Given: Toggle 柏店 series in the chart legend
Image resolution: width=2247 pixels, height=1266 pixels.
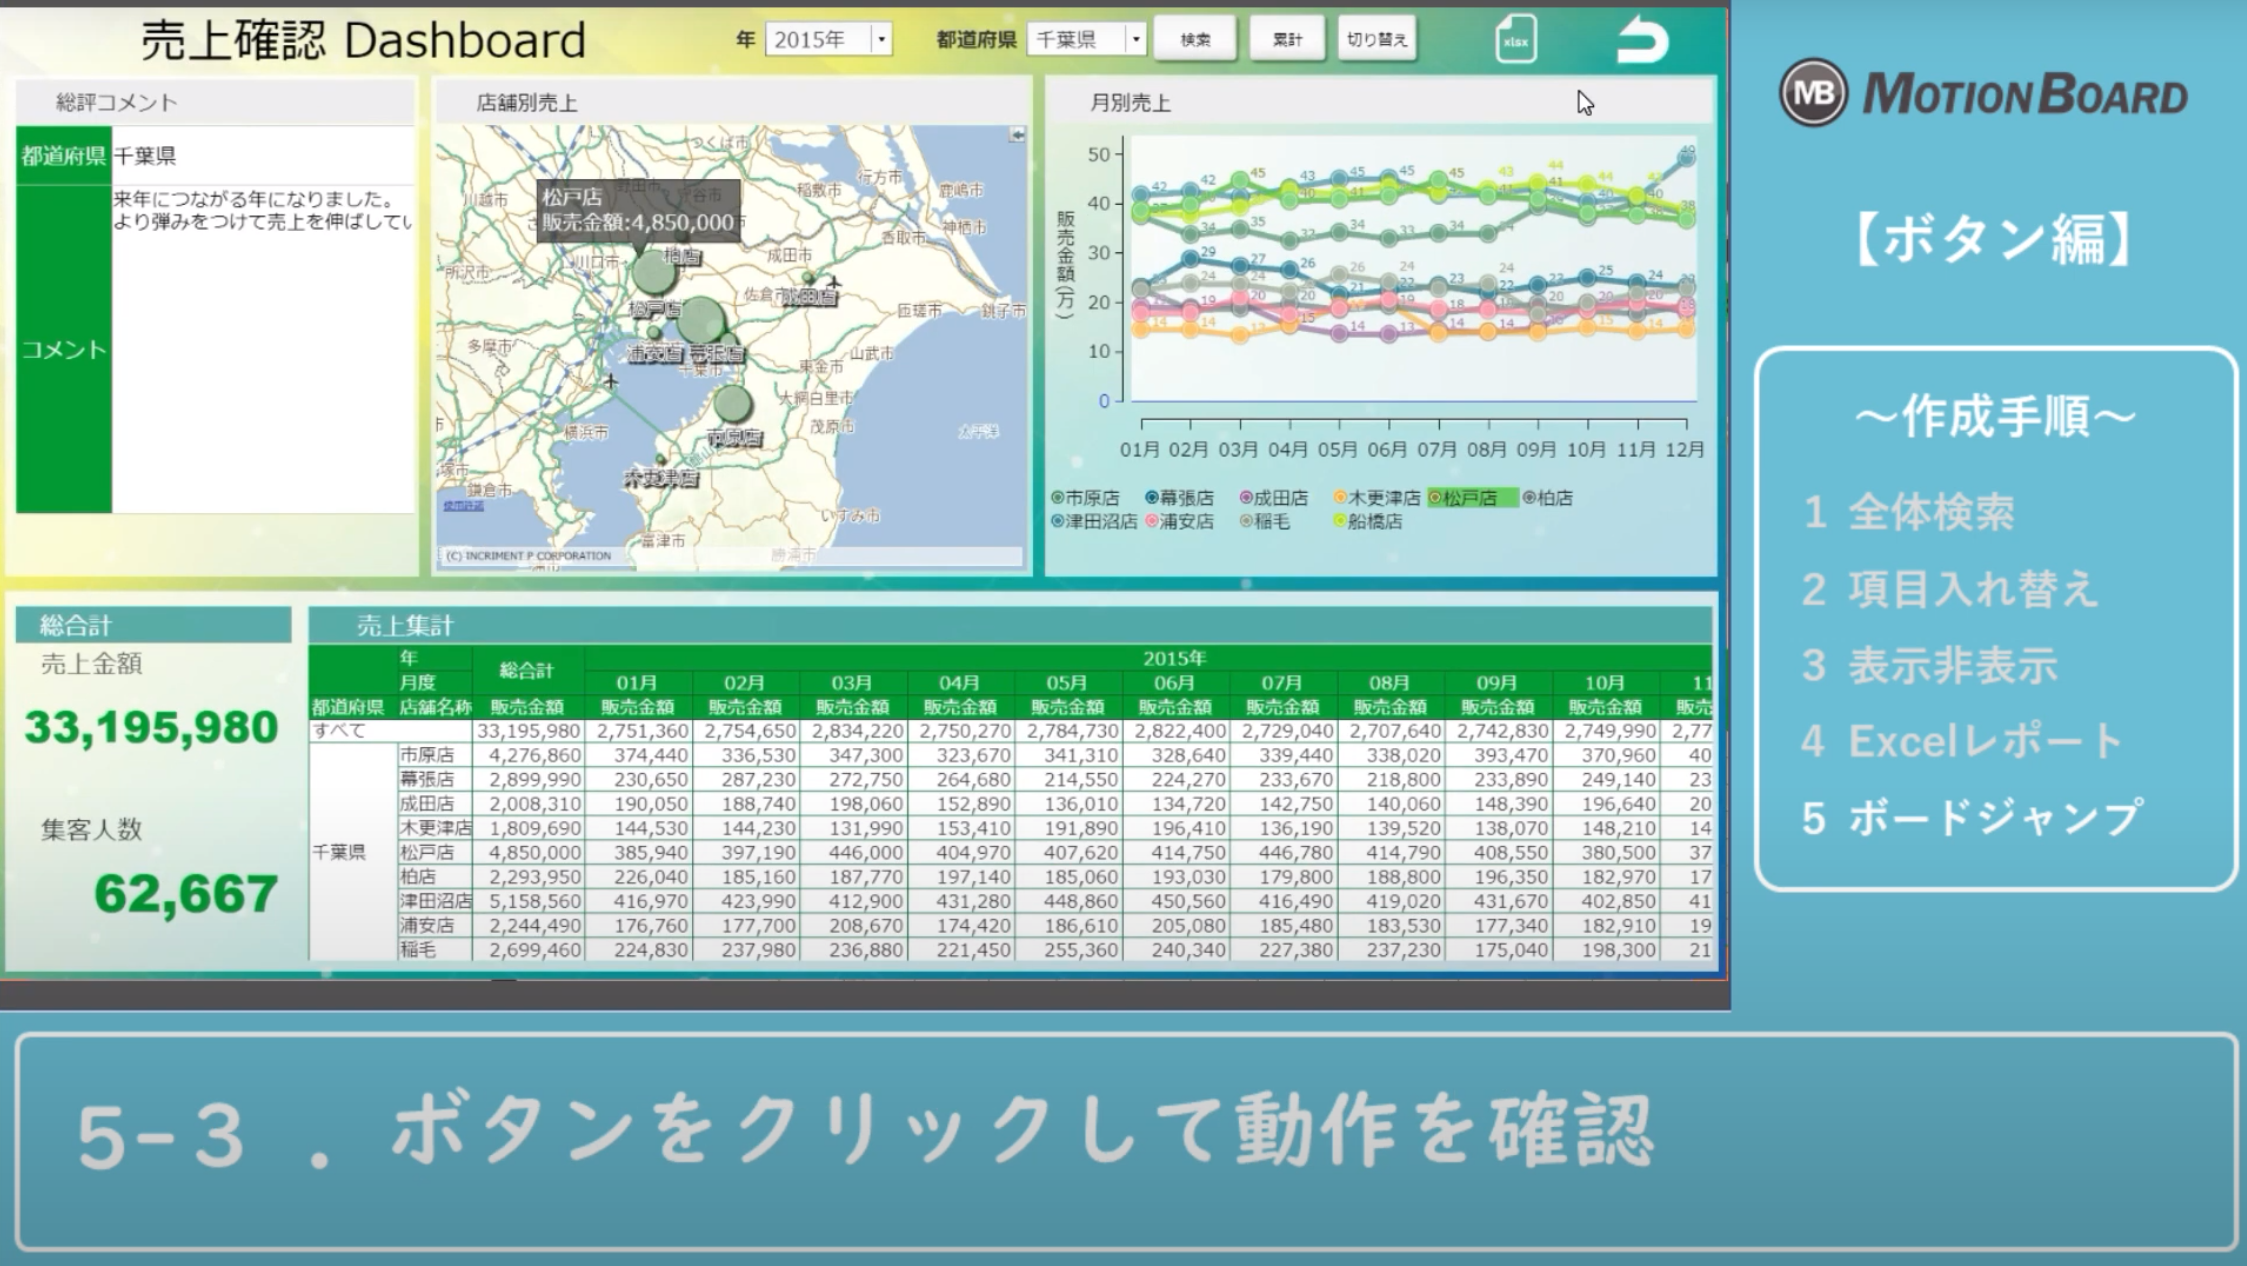Looking at the screenshot, I should (x=1547, y=498).
